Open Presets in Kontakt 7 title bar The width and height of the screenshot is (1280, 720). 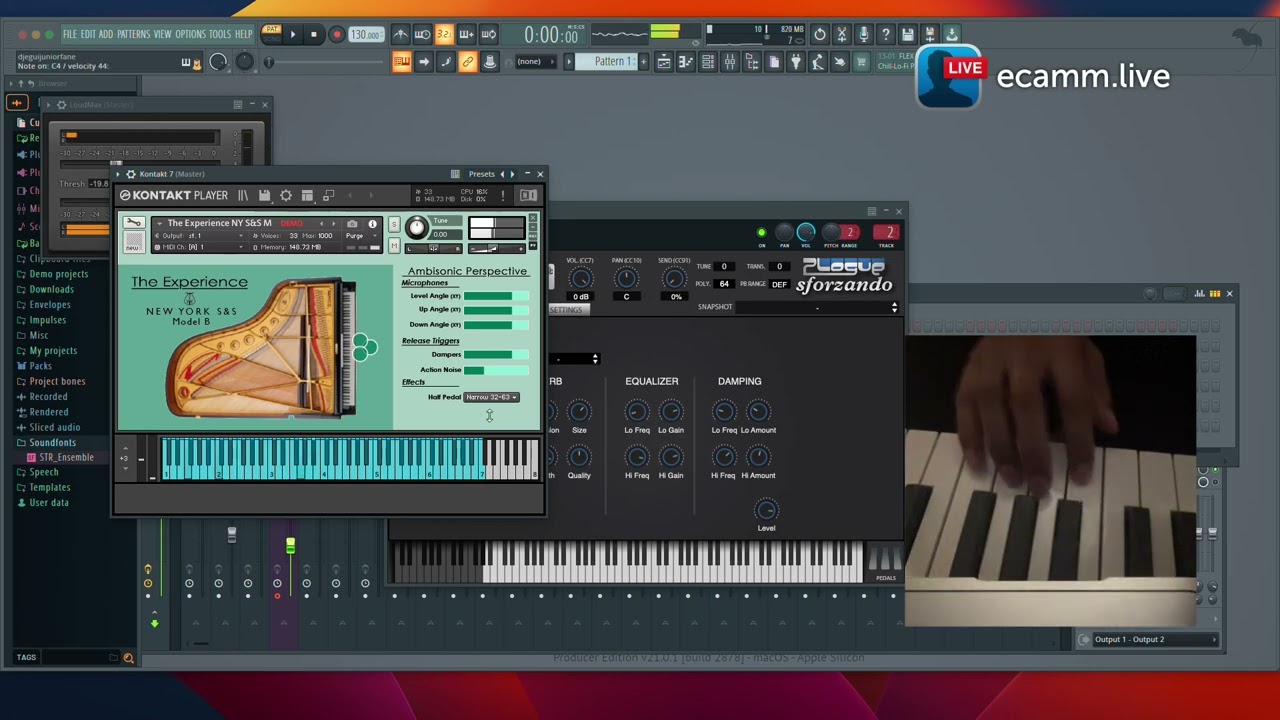point(481,174)
